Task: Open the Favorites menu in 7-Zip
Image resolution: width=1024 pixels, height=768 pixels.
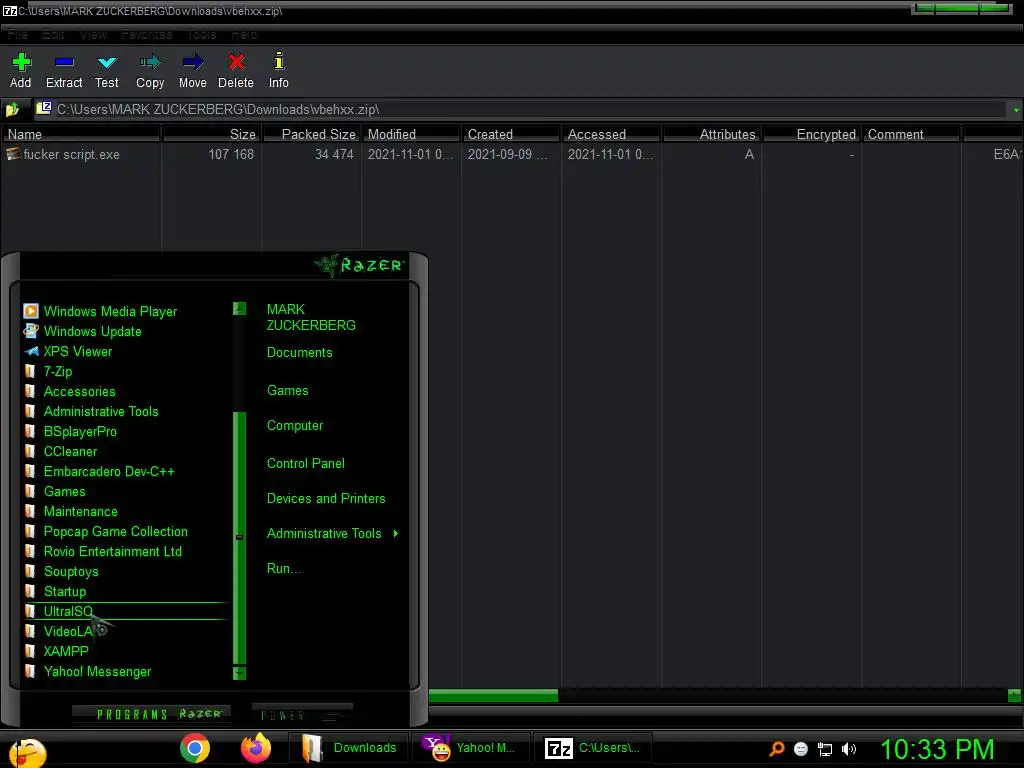Action: click(x=147, y=35)
